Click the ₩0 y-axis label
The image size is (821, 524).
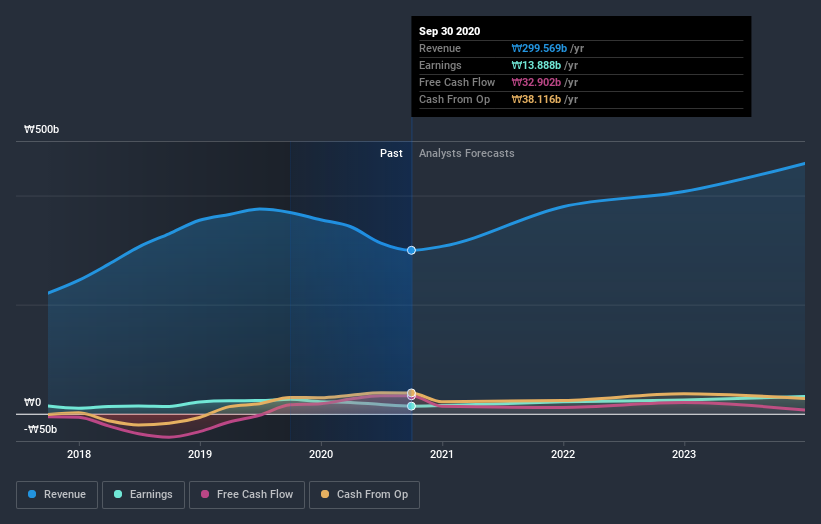tap(32, 402)
